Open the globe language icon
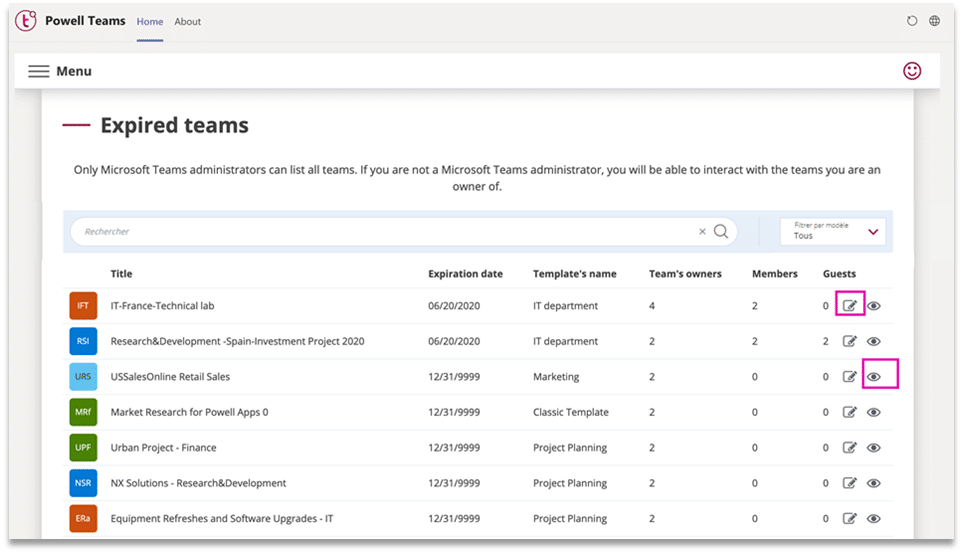Viewport: 963px width, 554px height. point(934,21)
